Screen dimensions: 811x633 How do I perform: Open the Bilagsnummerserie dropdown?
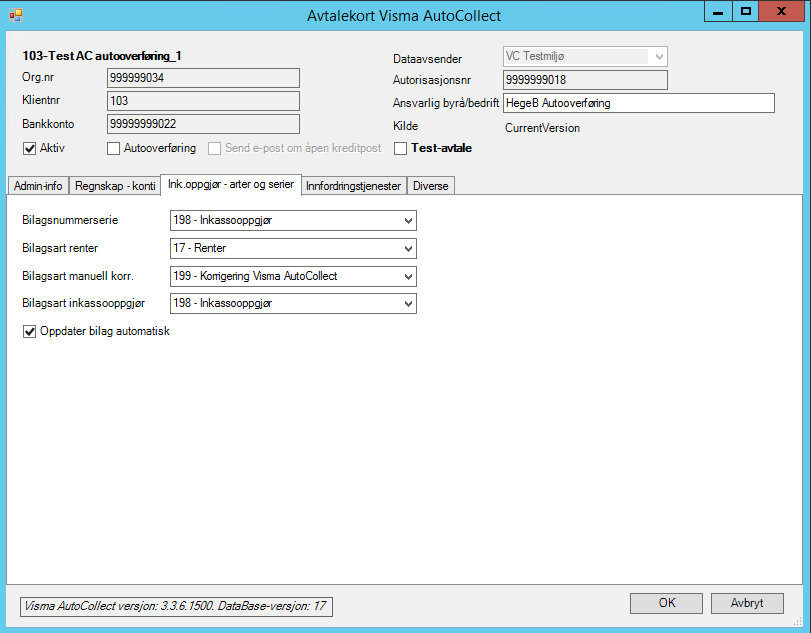coord(293,220)
